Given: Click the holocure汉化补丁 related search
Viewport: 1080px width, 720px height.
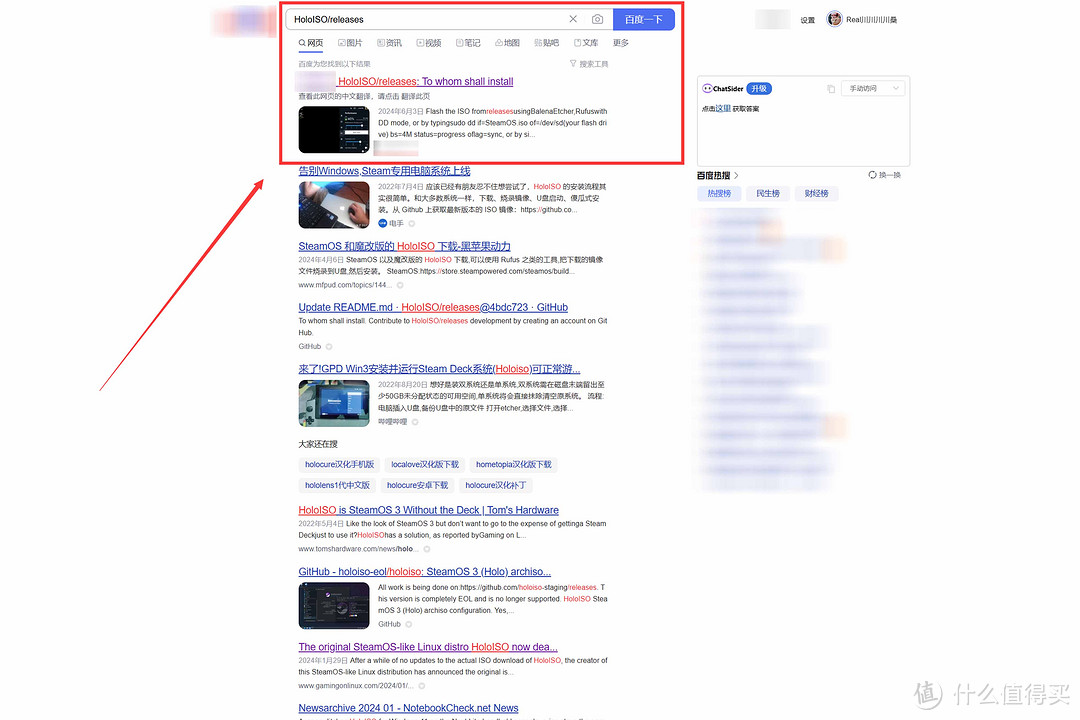Looking at the screenshot, I should tap(494, 485).
